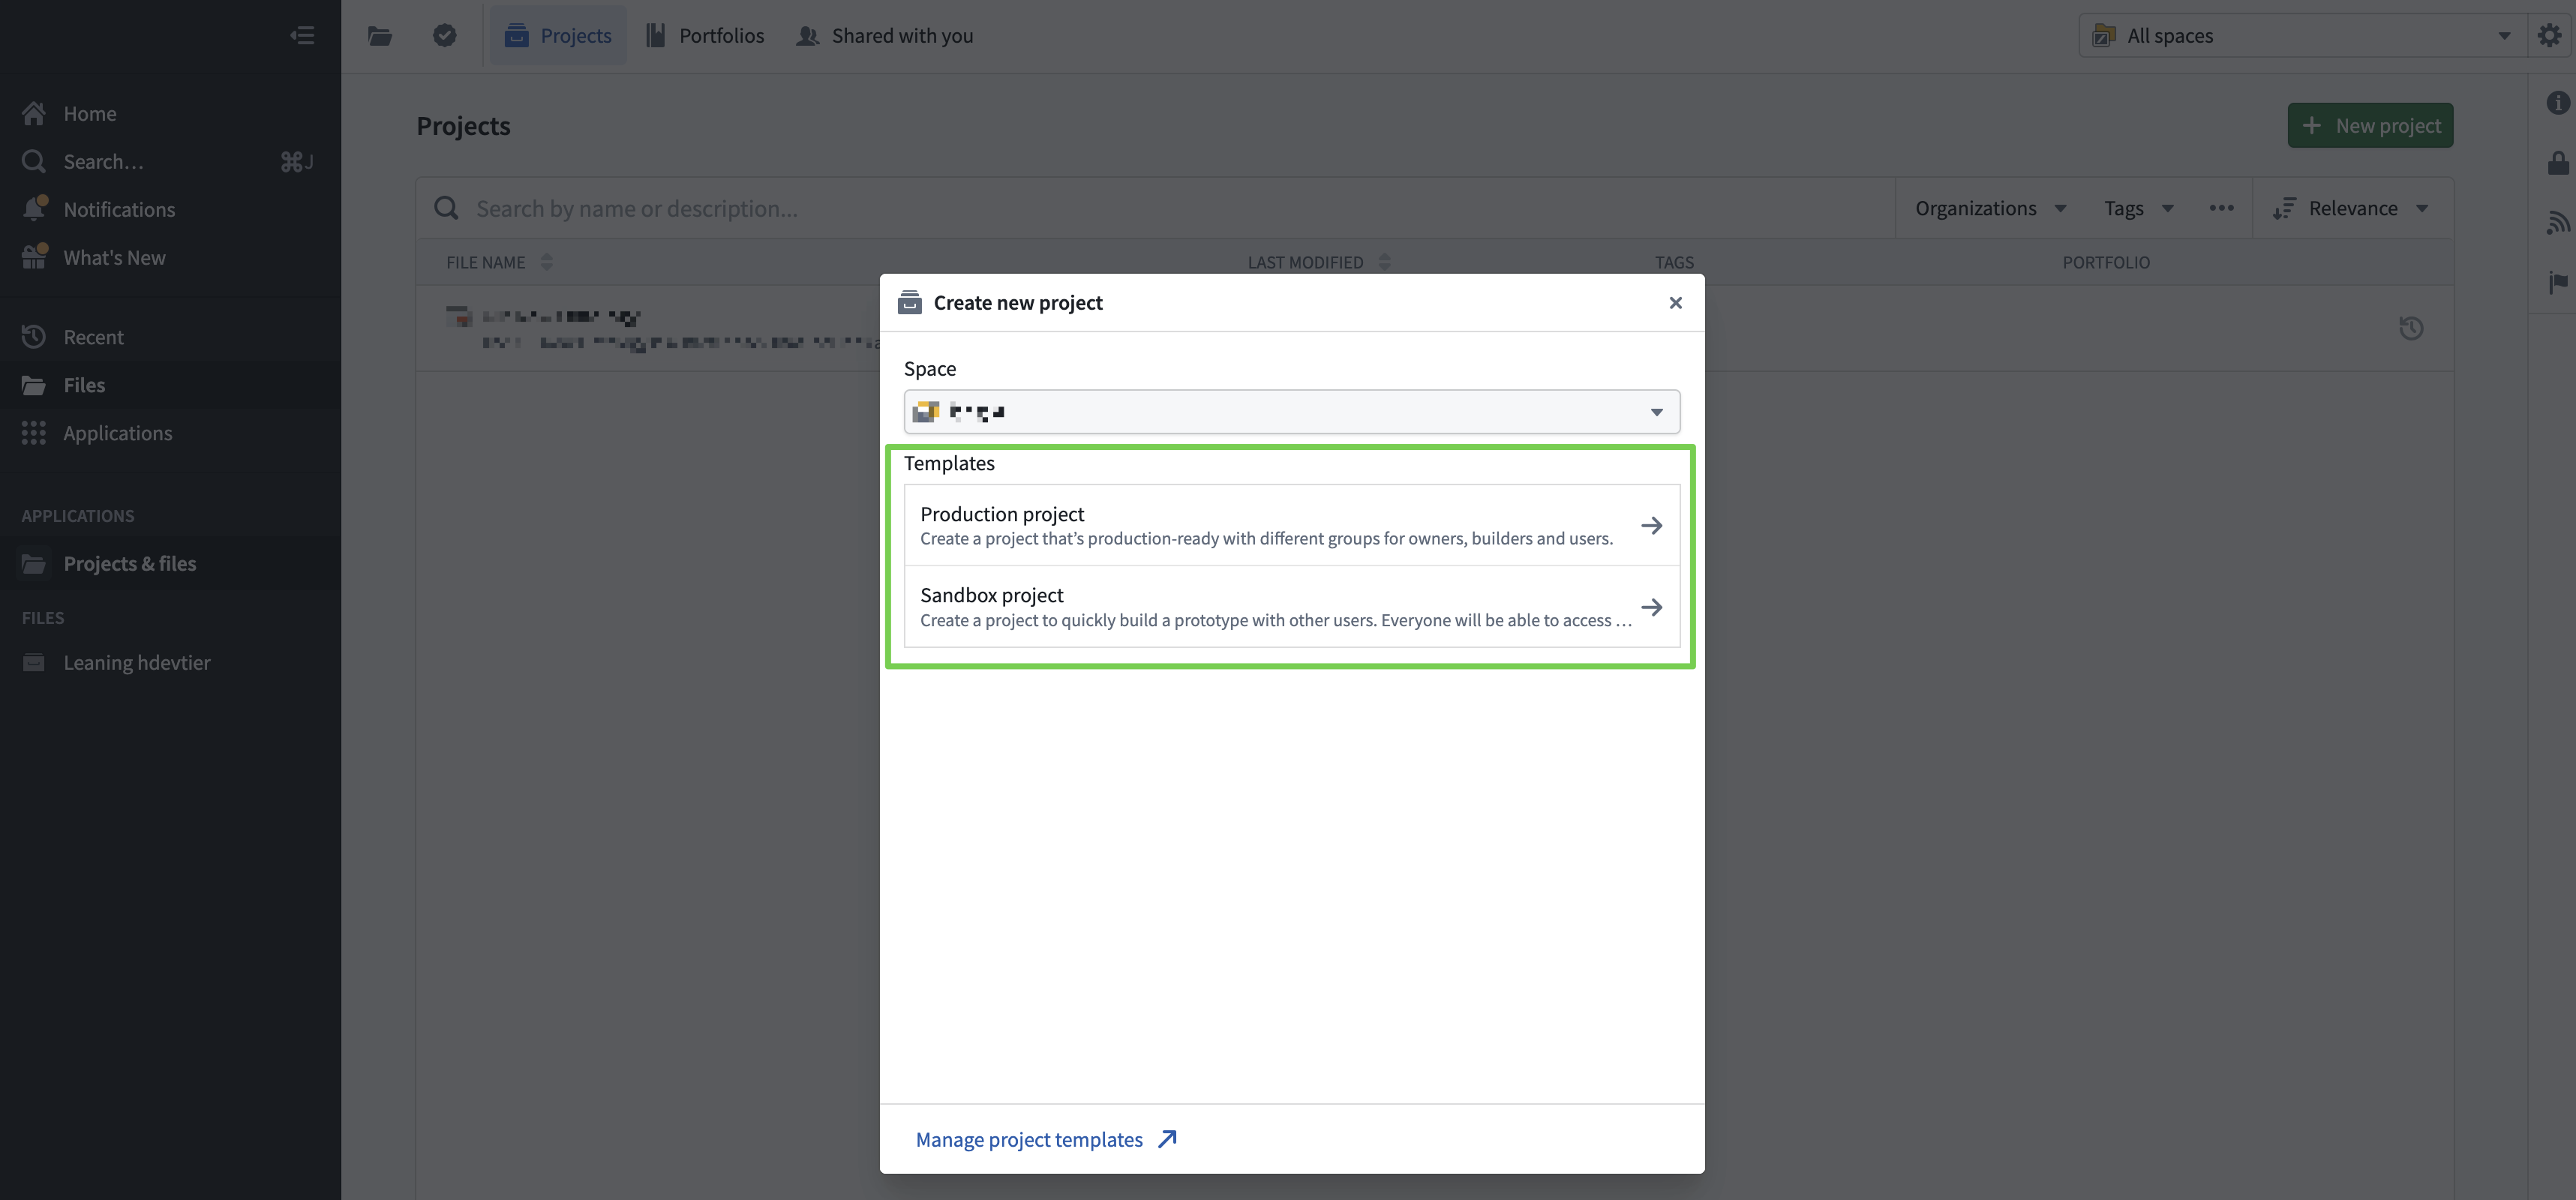Choose the Sandbox project template
This screenshot has height=1200, width=2576.
(1291, 607)
